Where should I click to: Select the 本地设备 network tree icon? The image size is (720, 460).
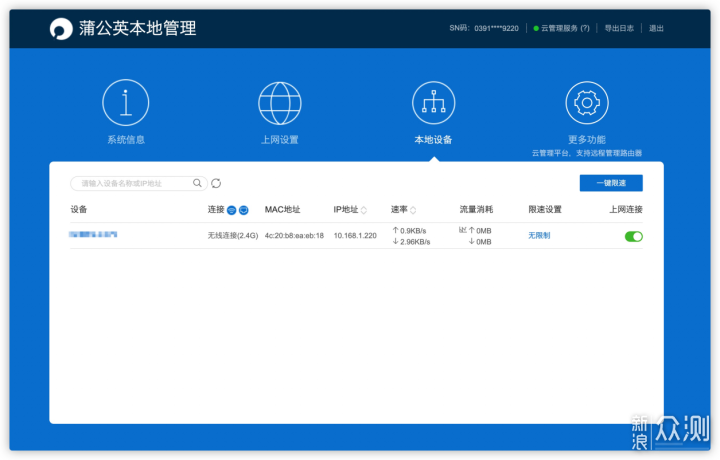(433, 103)
